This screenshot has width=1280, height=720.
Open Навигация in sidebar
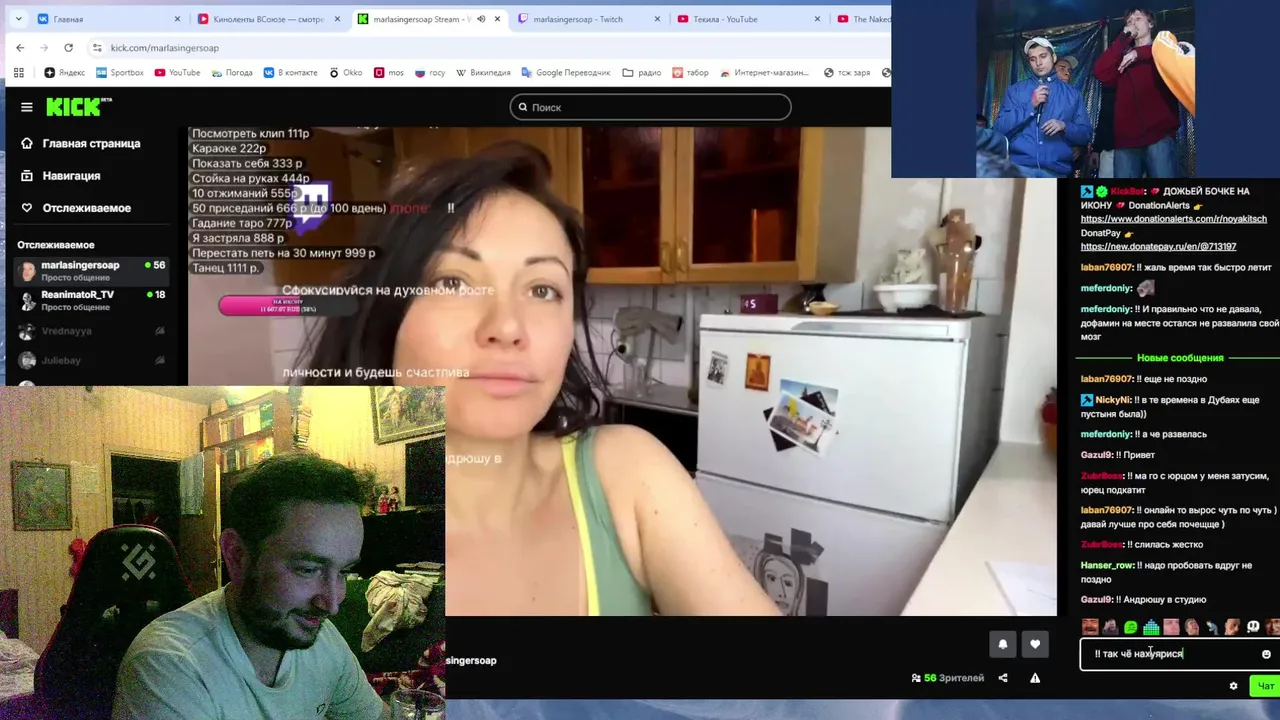point(61,175)
